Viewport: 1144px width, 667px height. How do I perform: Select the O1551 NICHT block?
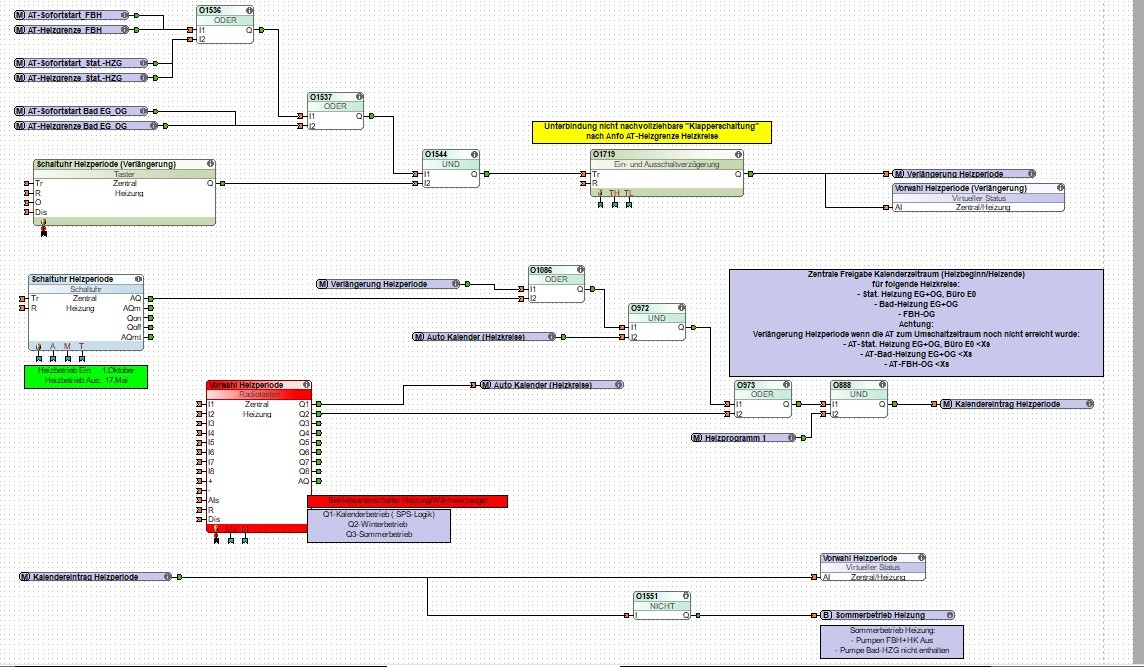[x=662, y=606]
